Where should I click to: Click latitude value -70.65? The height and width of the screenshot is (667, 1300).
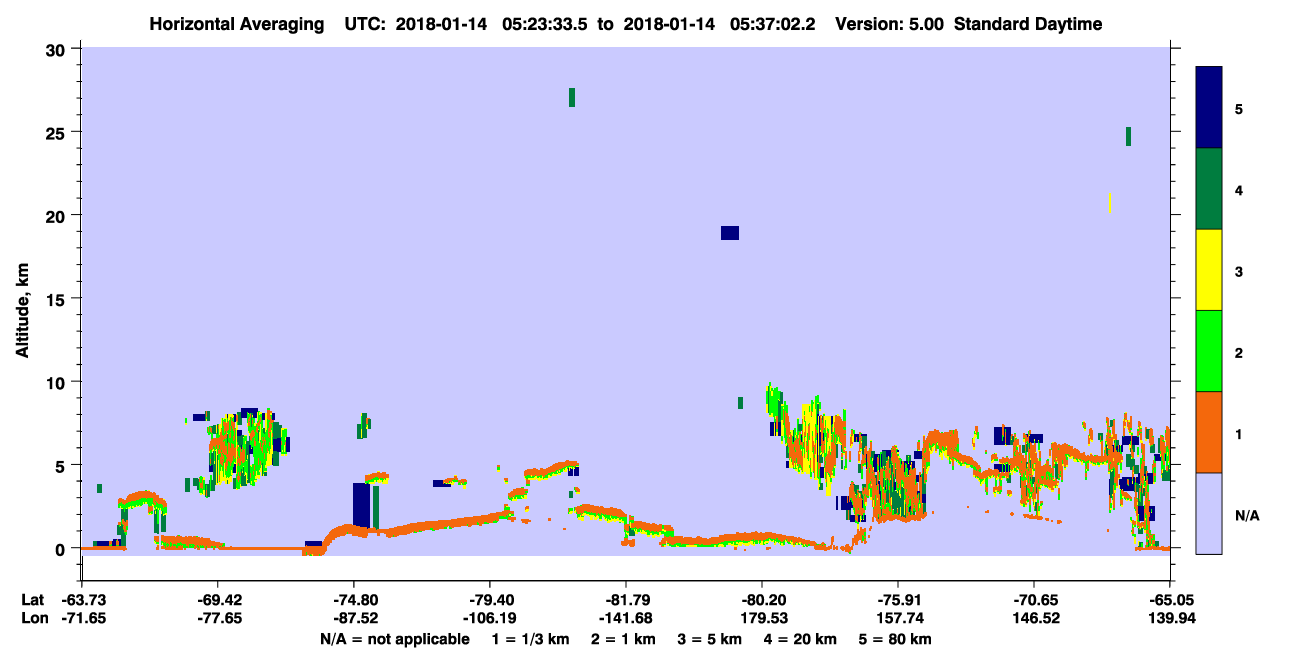pos(1033,600)
